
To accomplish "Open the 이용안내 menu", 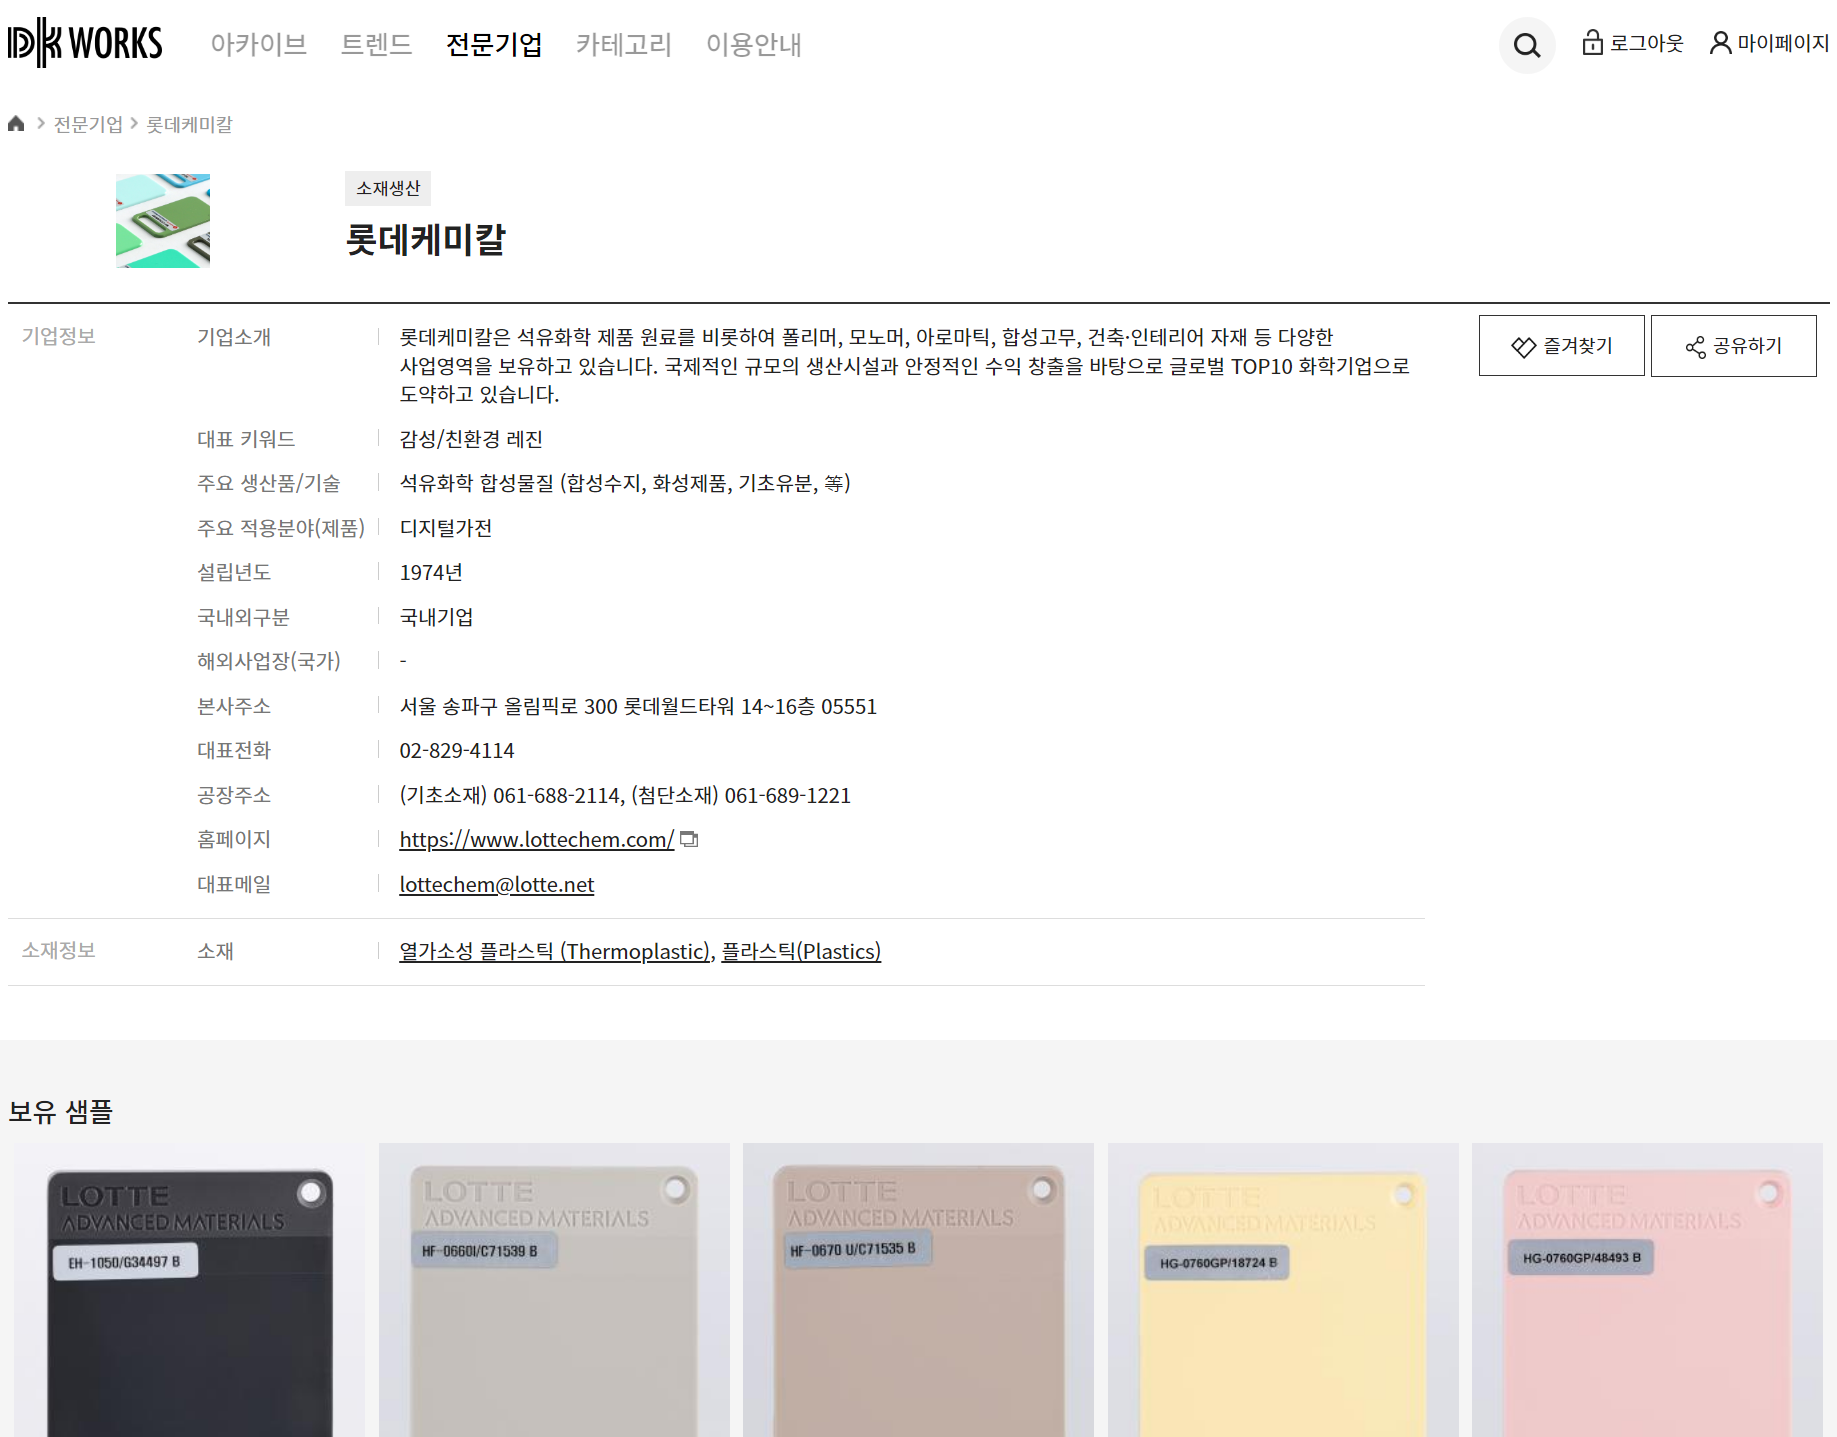I will 753,45.
